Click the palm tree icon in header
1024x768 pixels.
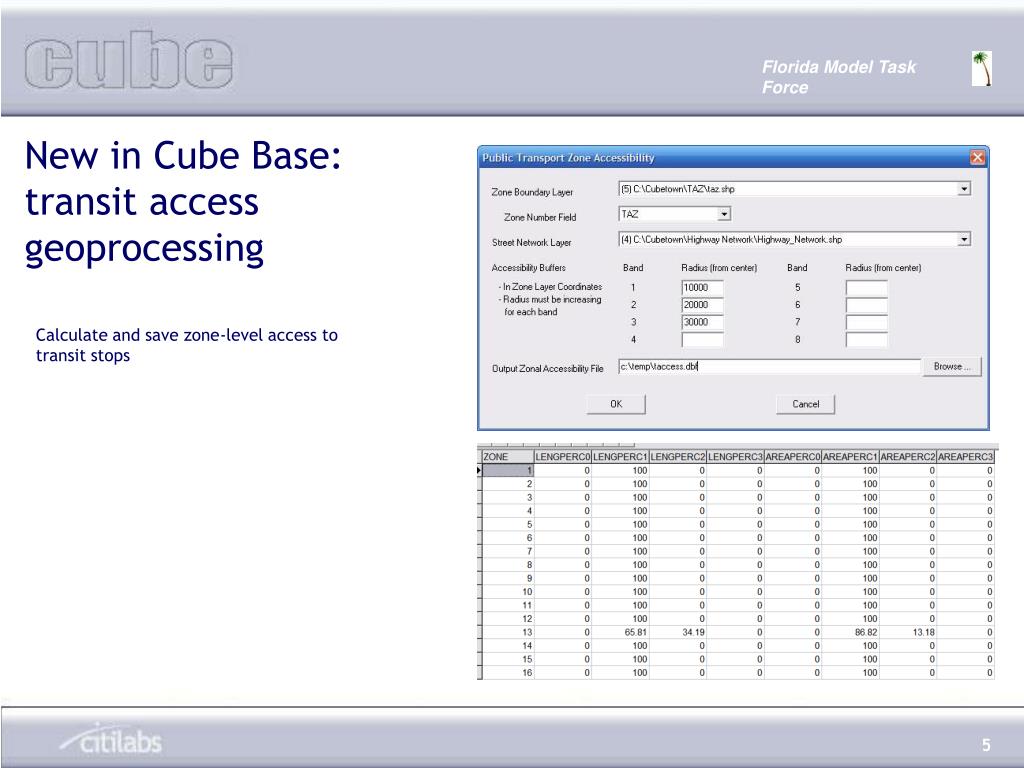[982, 69]
